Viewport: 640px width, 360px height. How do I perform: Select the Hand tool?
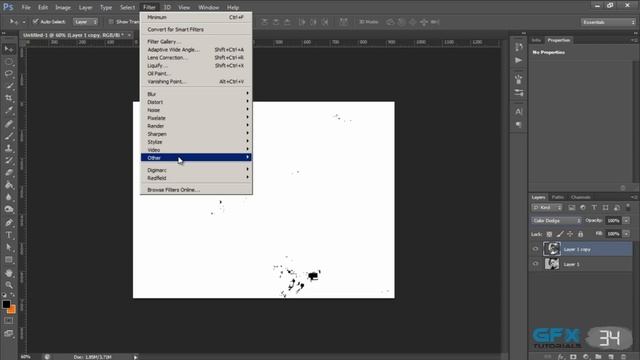point(9,273)
